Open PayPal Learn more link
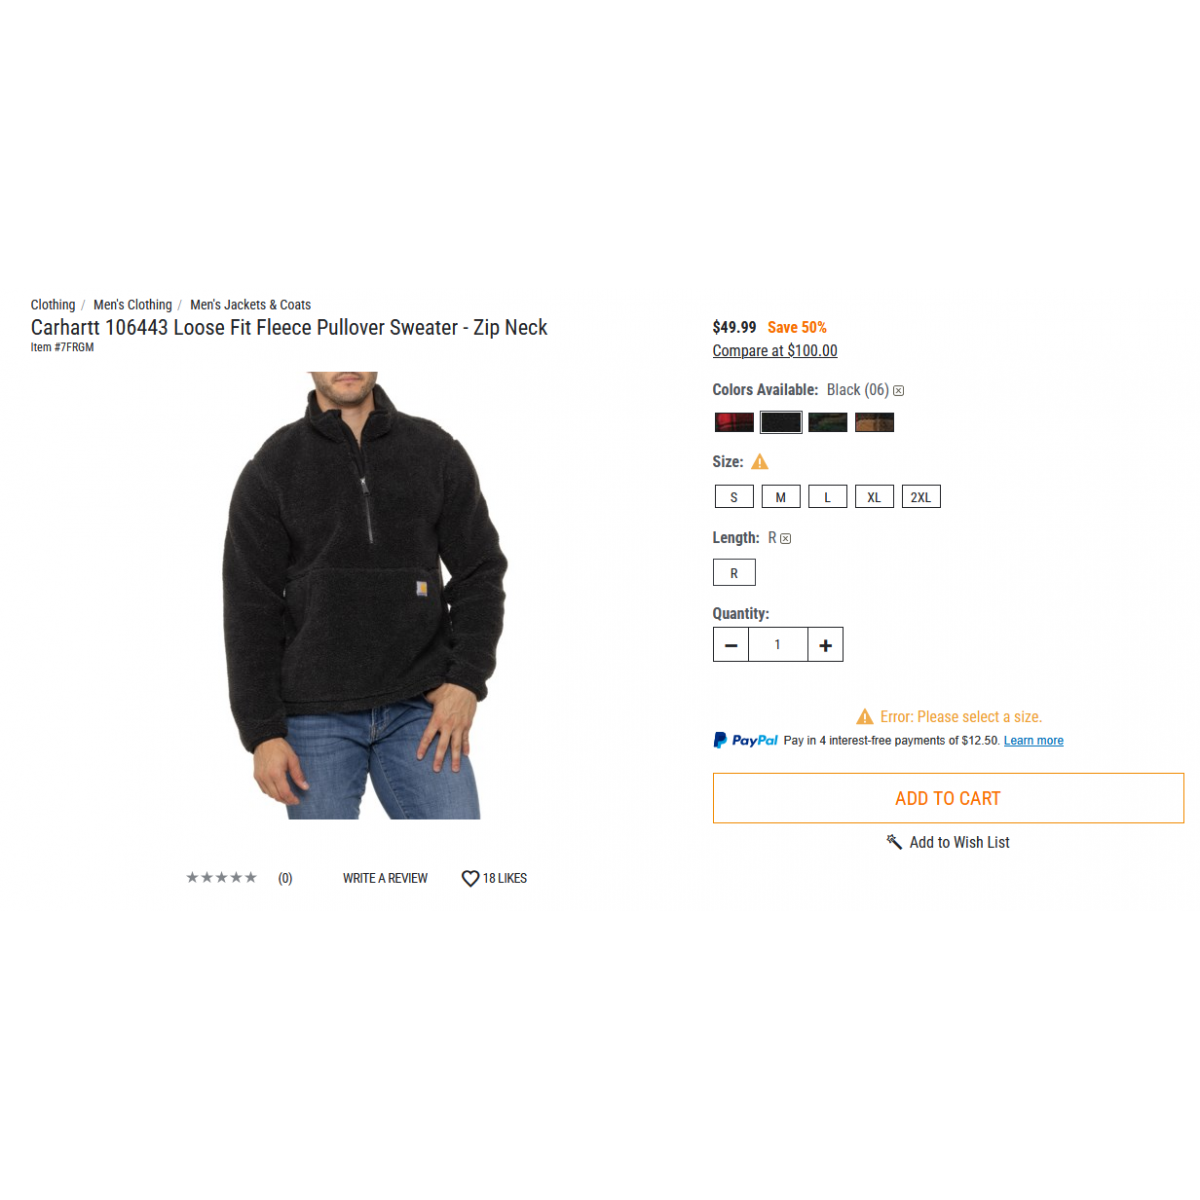 click(x=1033, y=741)
